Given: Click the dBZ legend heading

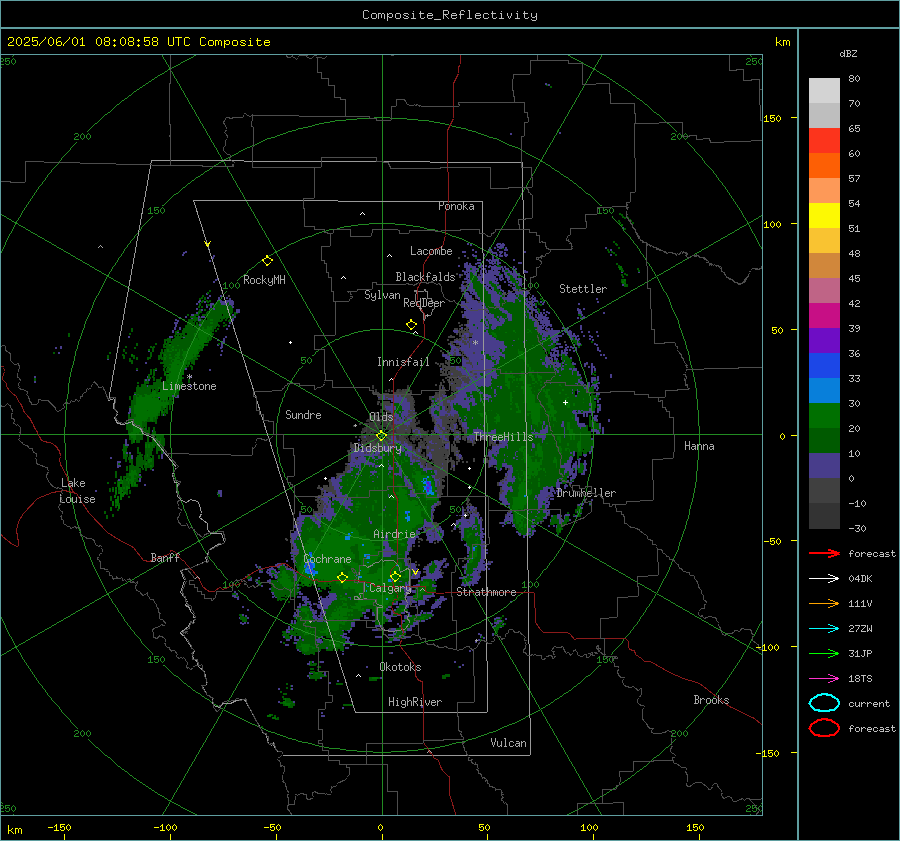Looking at the screenshot, I should click(x=848, y=53).
